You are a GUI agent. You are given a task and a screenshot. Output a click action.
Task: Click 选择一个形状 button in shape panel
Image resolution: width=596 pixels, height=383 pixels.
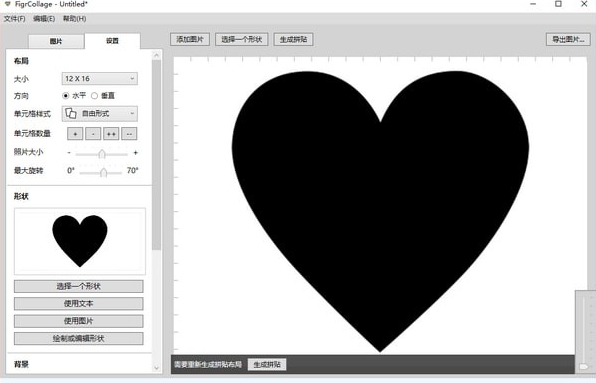(x=79, y=286)
